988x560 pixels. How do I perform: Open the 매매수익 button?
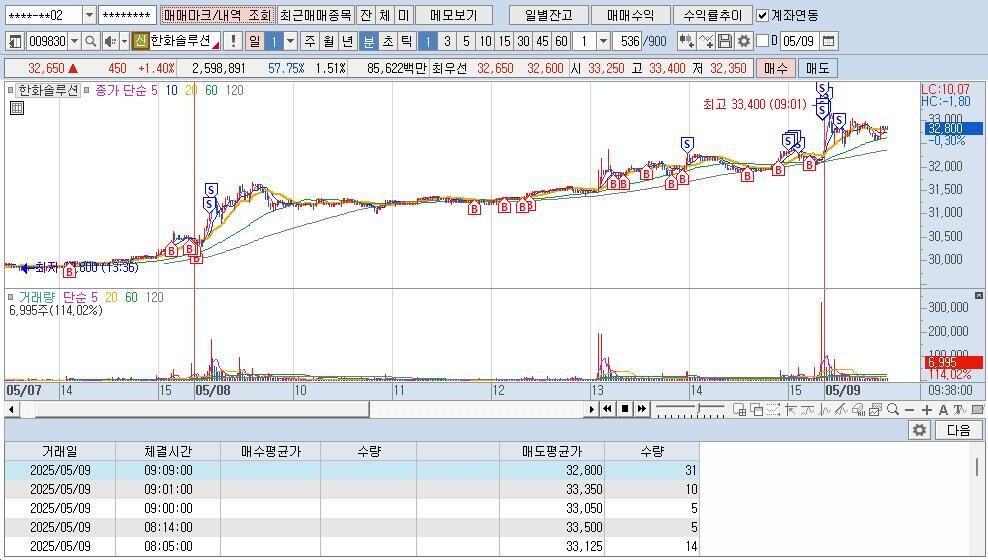(x=631, y=15)
